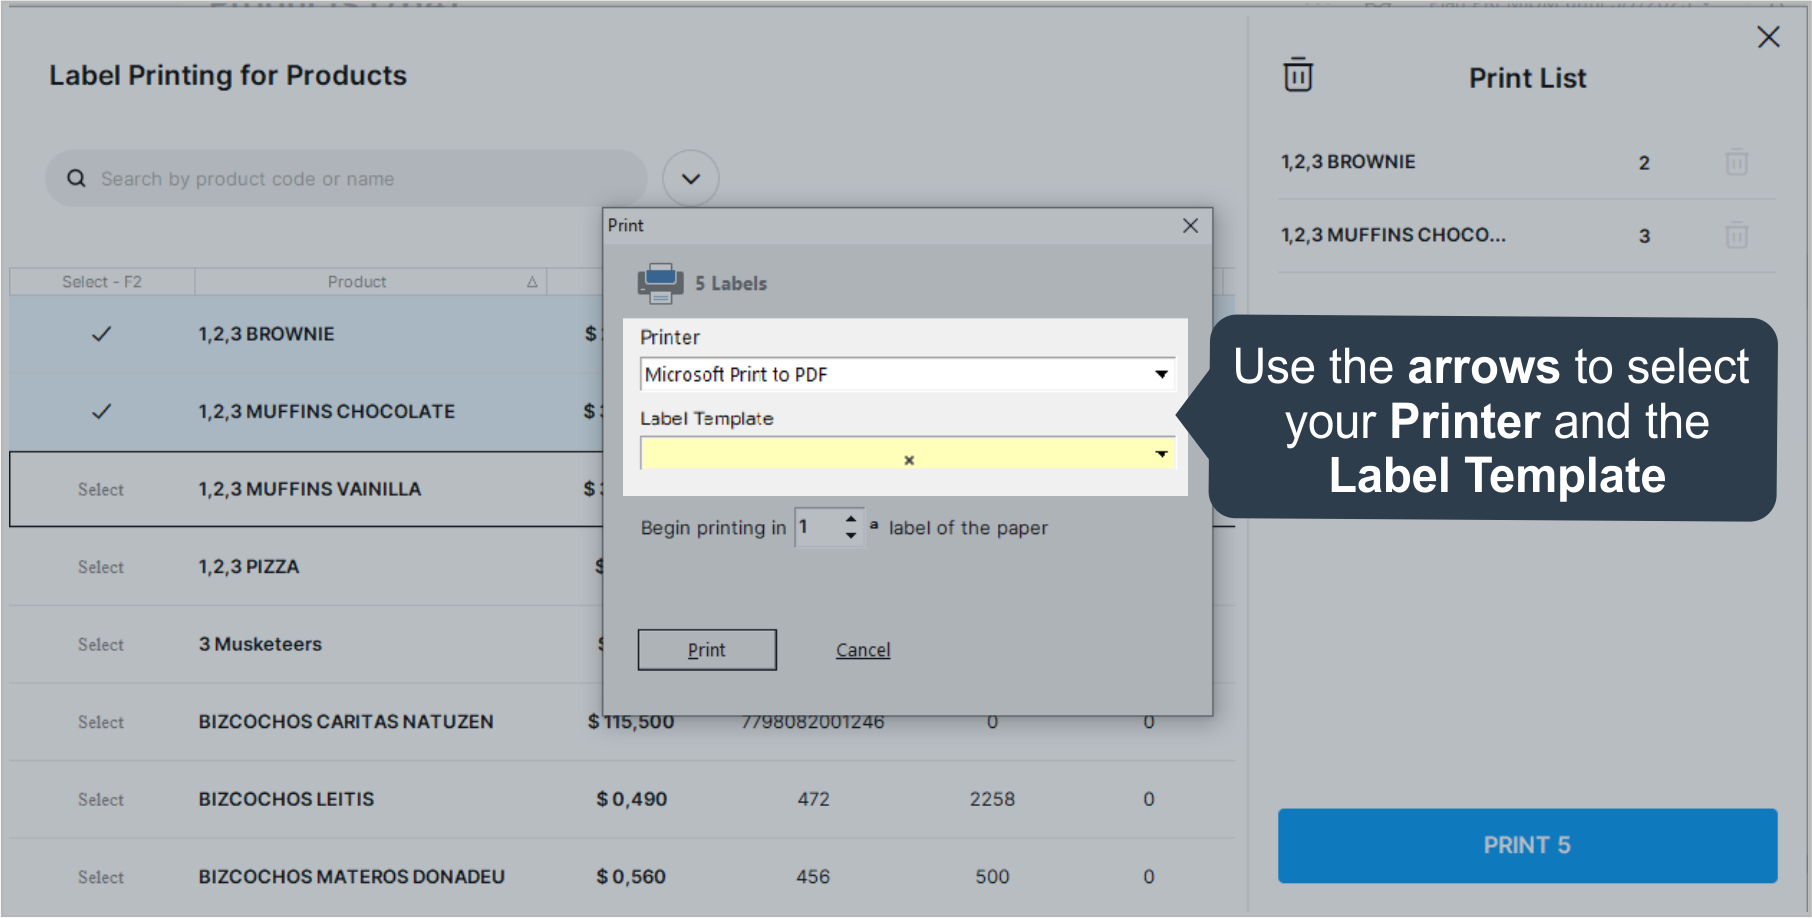
Task: Expand the Label Template dropdown
Action: [x=1161, y=454]
